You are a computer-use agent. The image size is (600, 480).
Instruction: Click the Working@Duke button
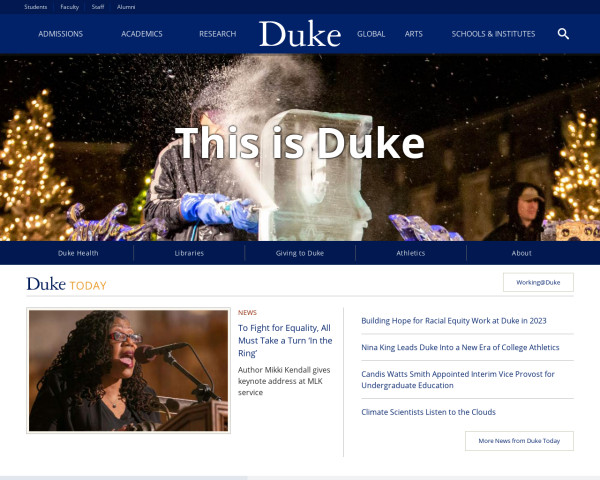538,282
